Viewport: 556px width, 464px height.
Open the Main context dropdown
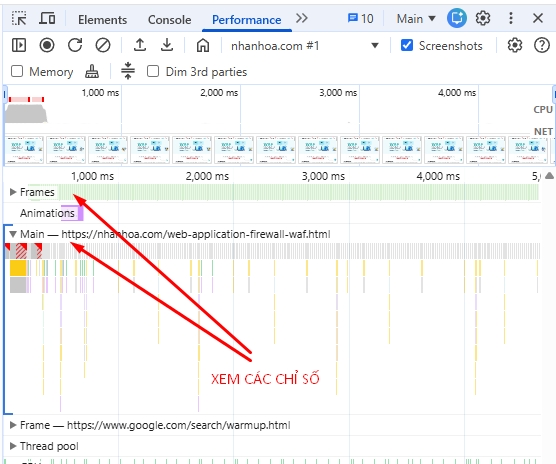[416, 18]
